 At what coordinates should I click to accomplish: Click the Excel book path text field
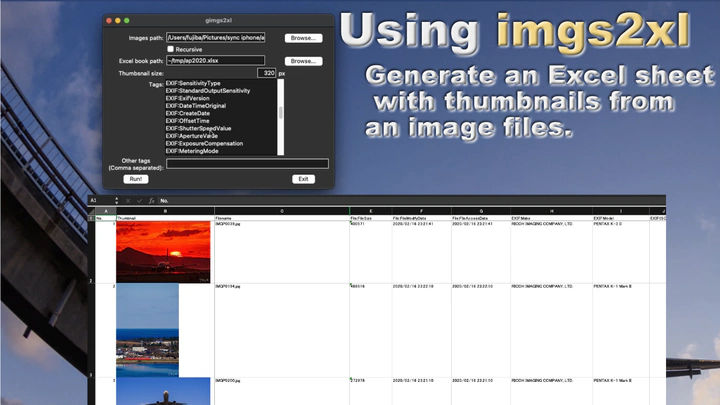[x=216, y=61]
